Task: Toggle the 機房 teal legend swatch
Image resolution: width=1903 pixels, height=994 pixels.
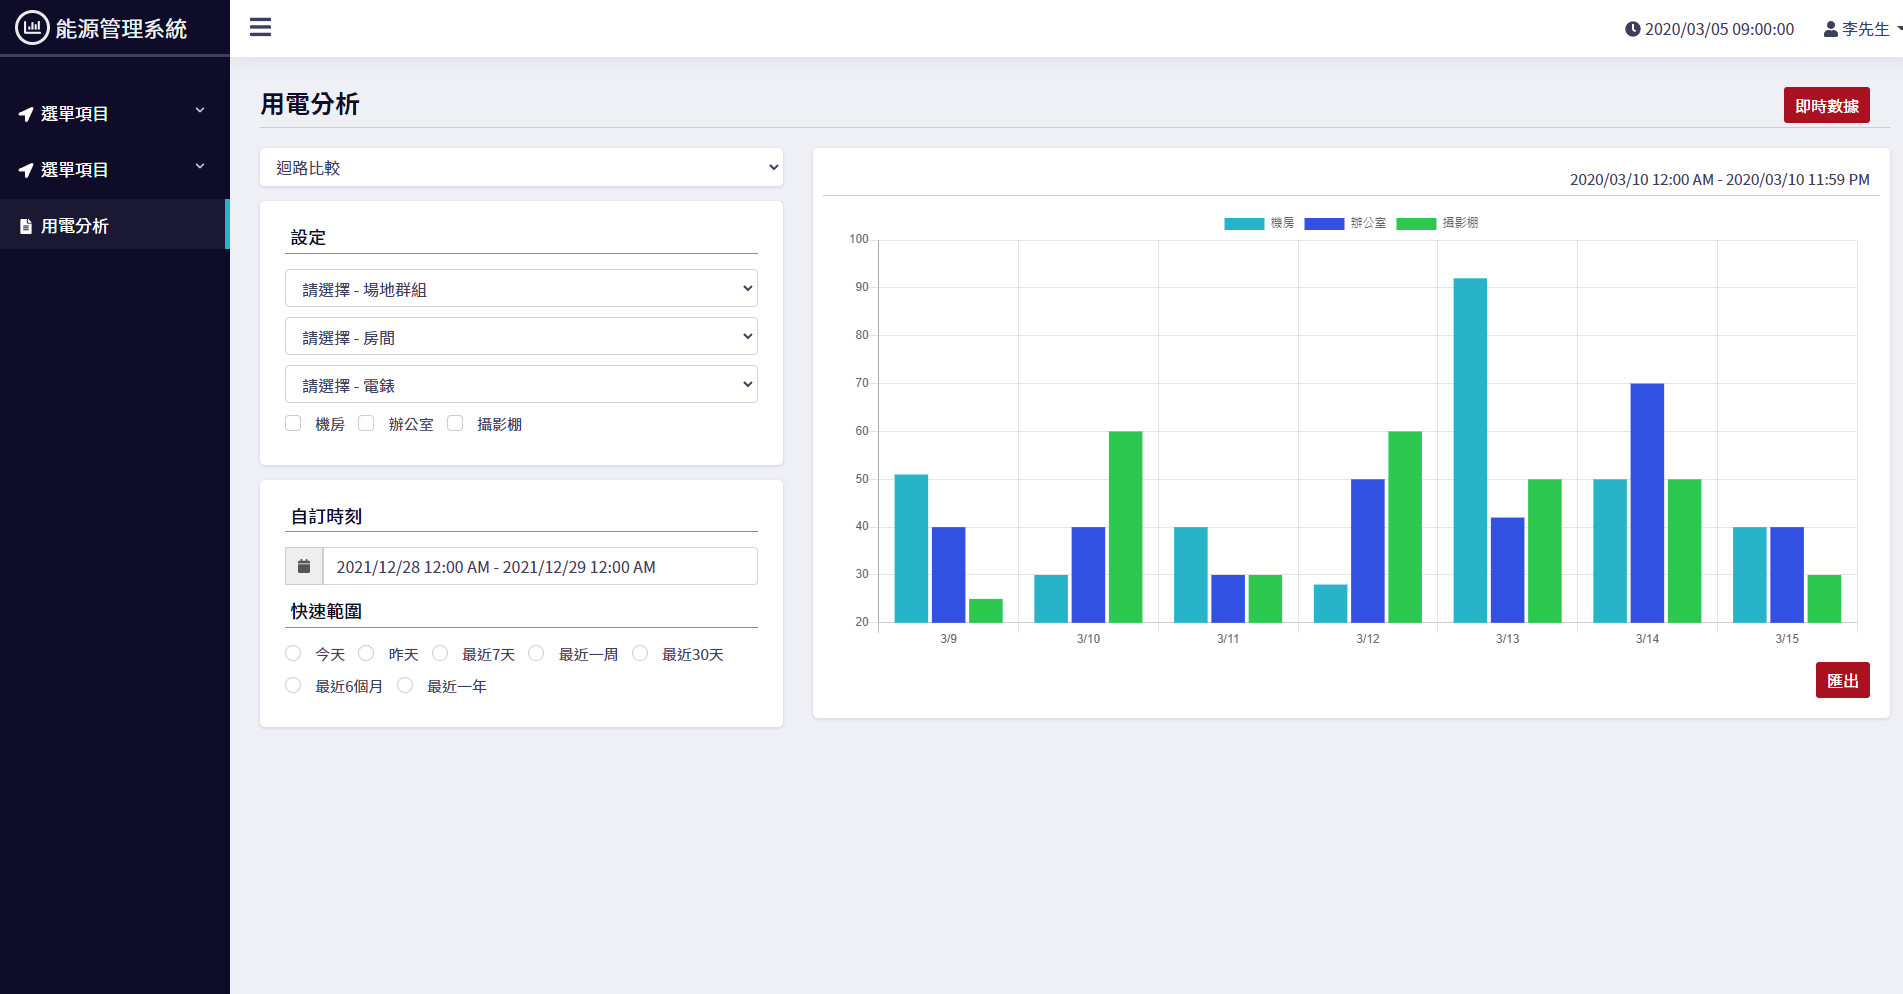Action: (1244, 224)
